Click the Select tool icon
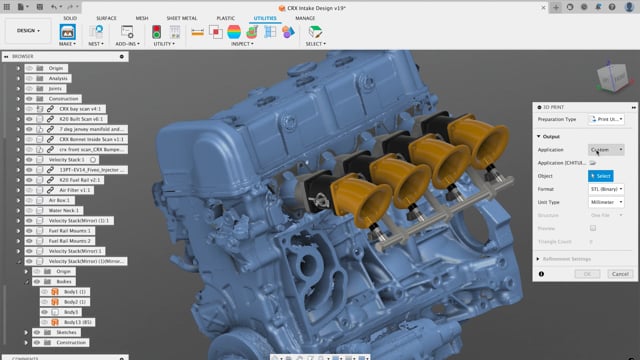 pos(315,32)
